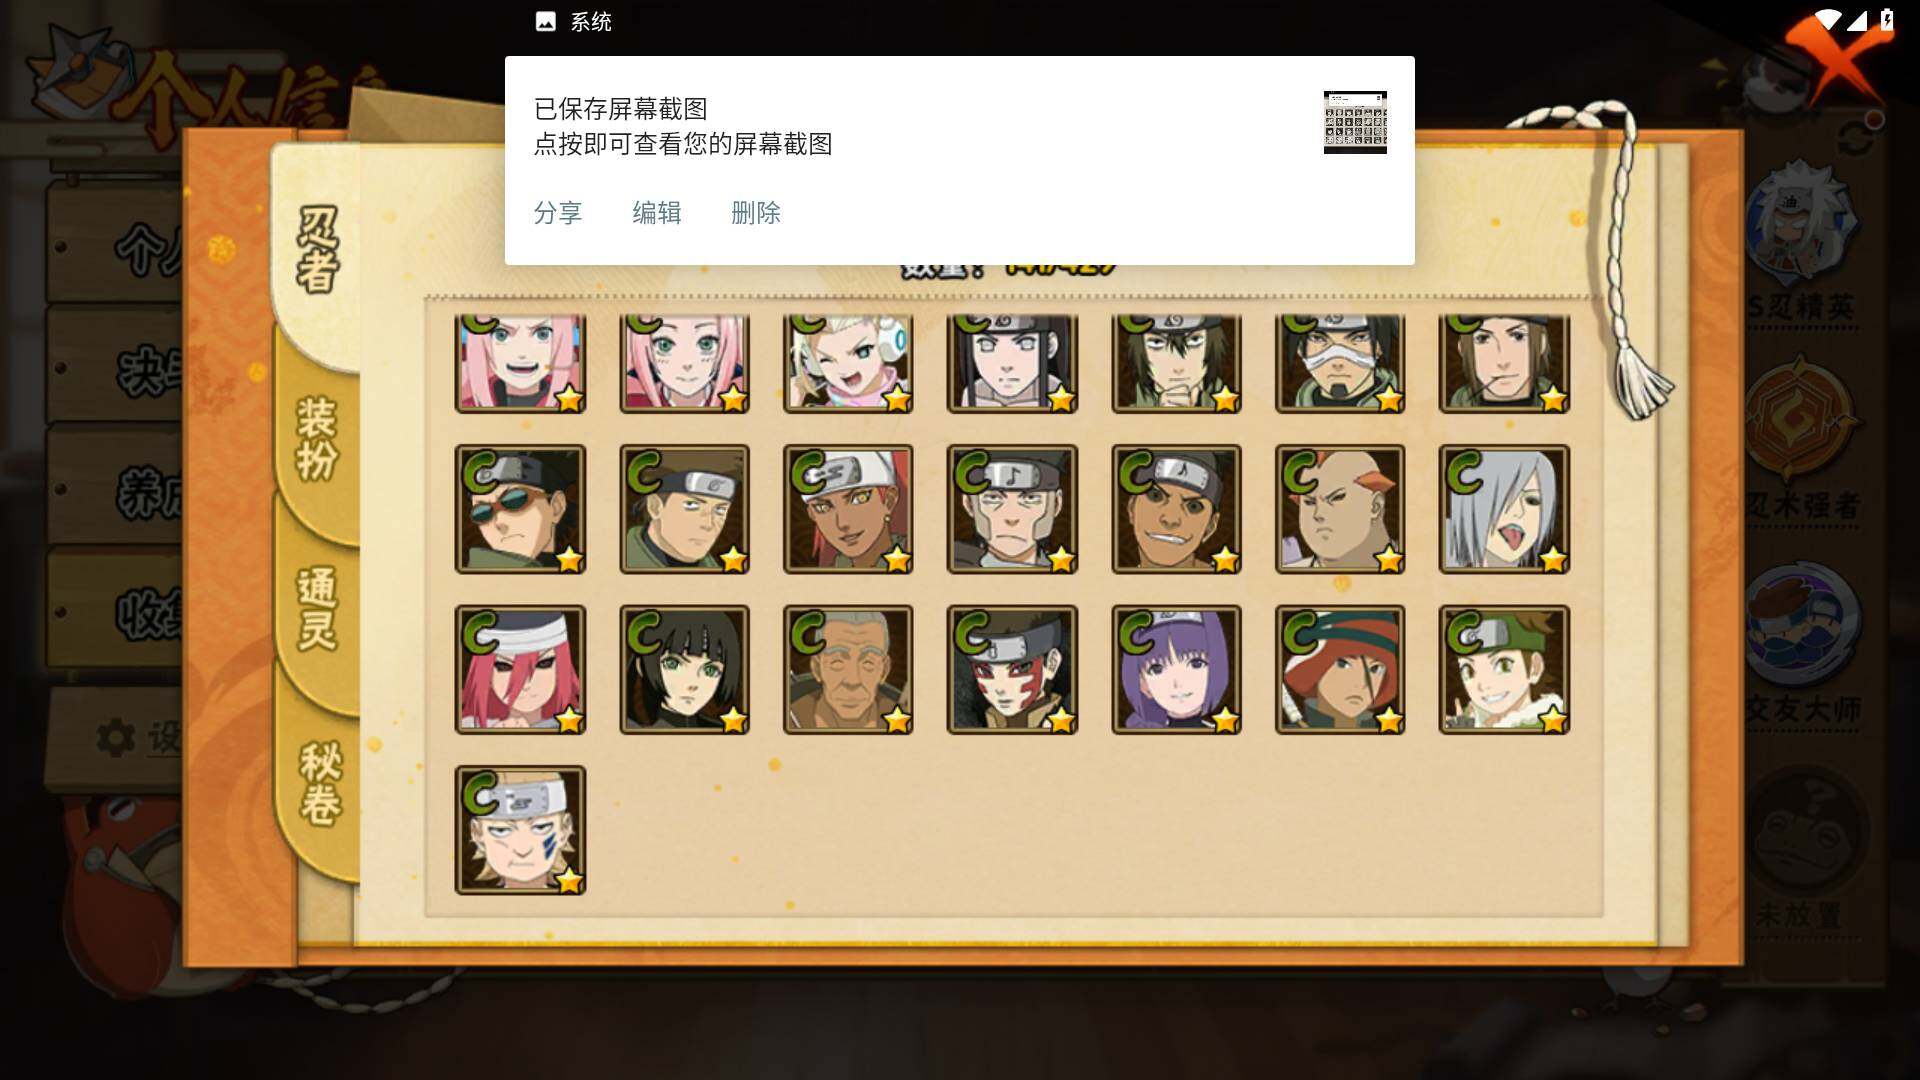The image size is (1920, 1080).
Task: Tap 编辑 in screenshot notification
Action: (x=657, y=213)
